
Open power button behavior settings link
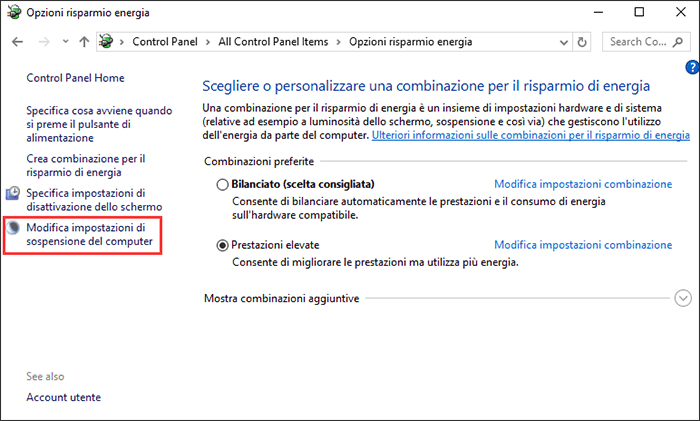(99, 124)
